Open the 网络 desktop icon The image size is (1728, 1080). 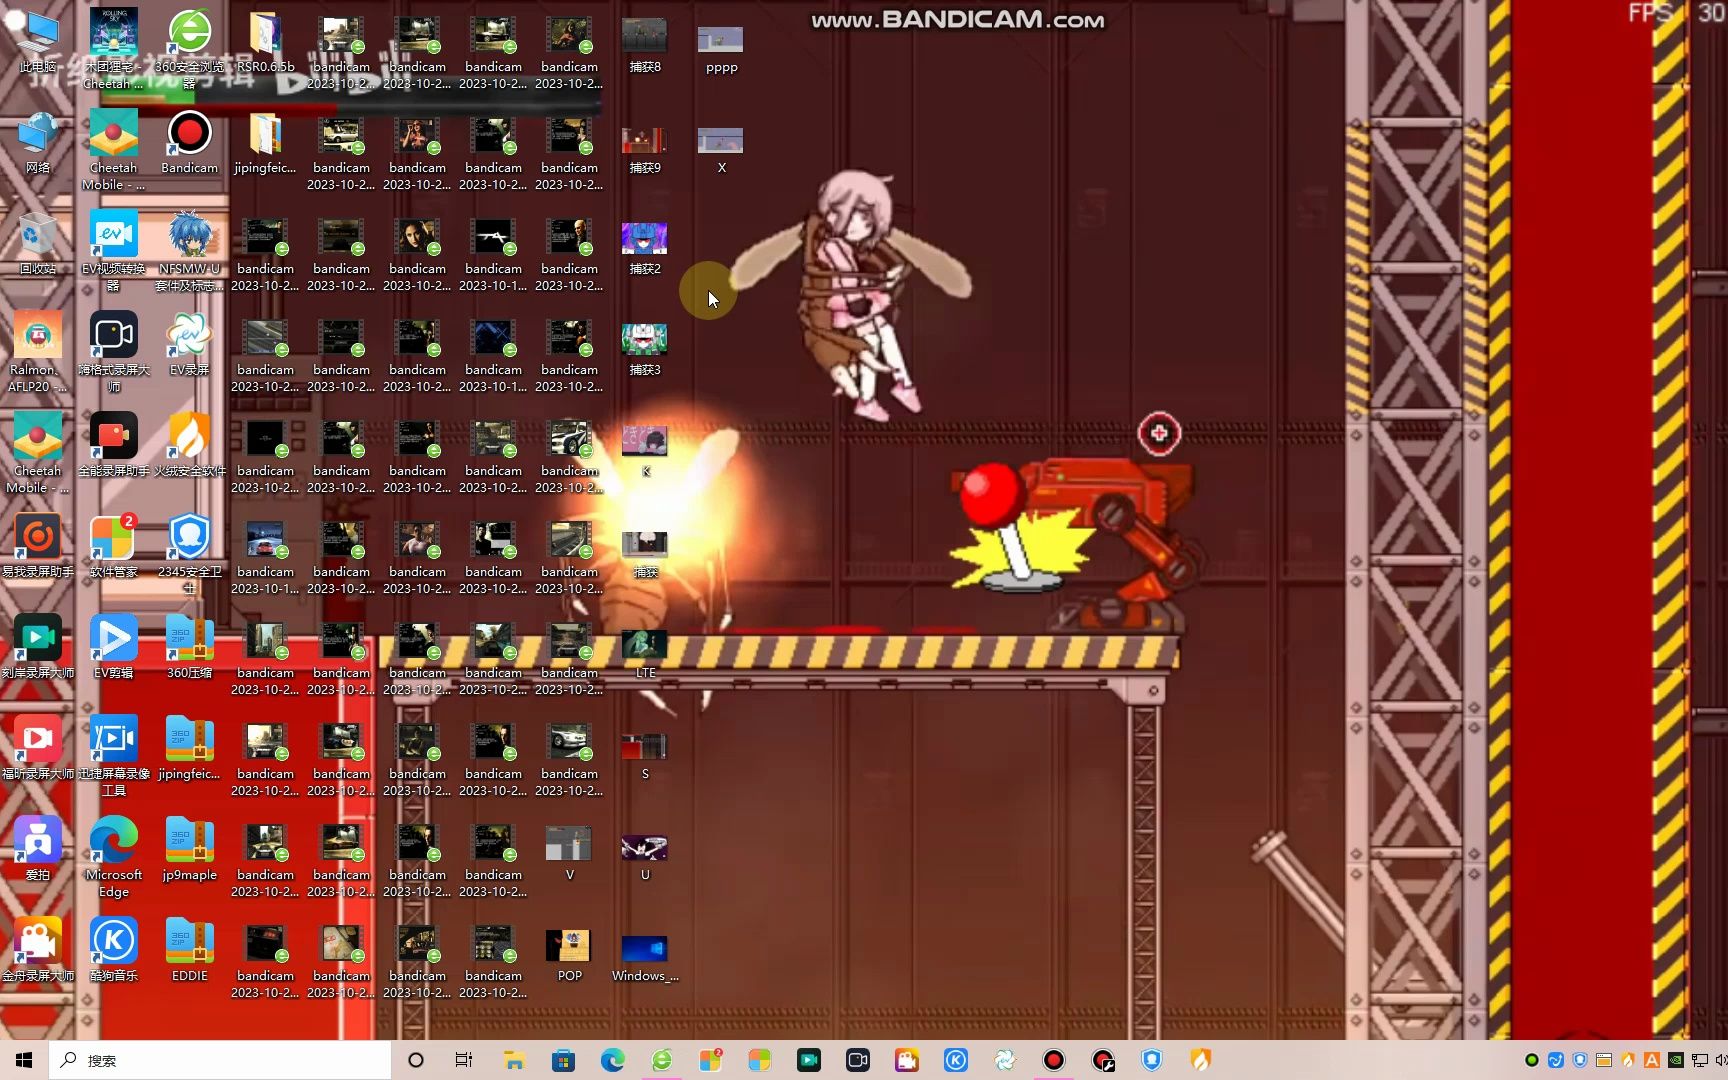pos(38,142)
